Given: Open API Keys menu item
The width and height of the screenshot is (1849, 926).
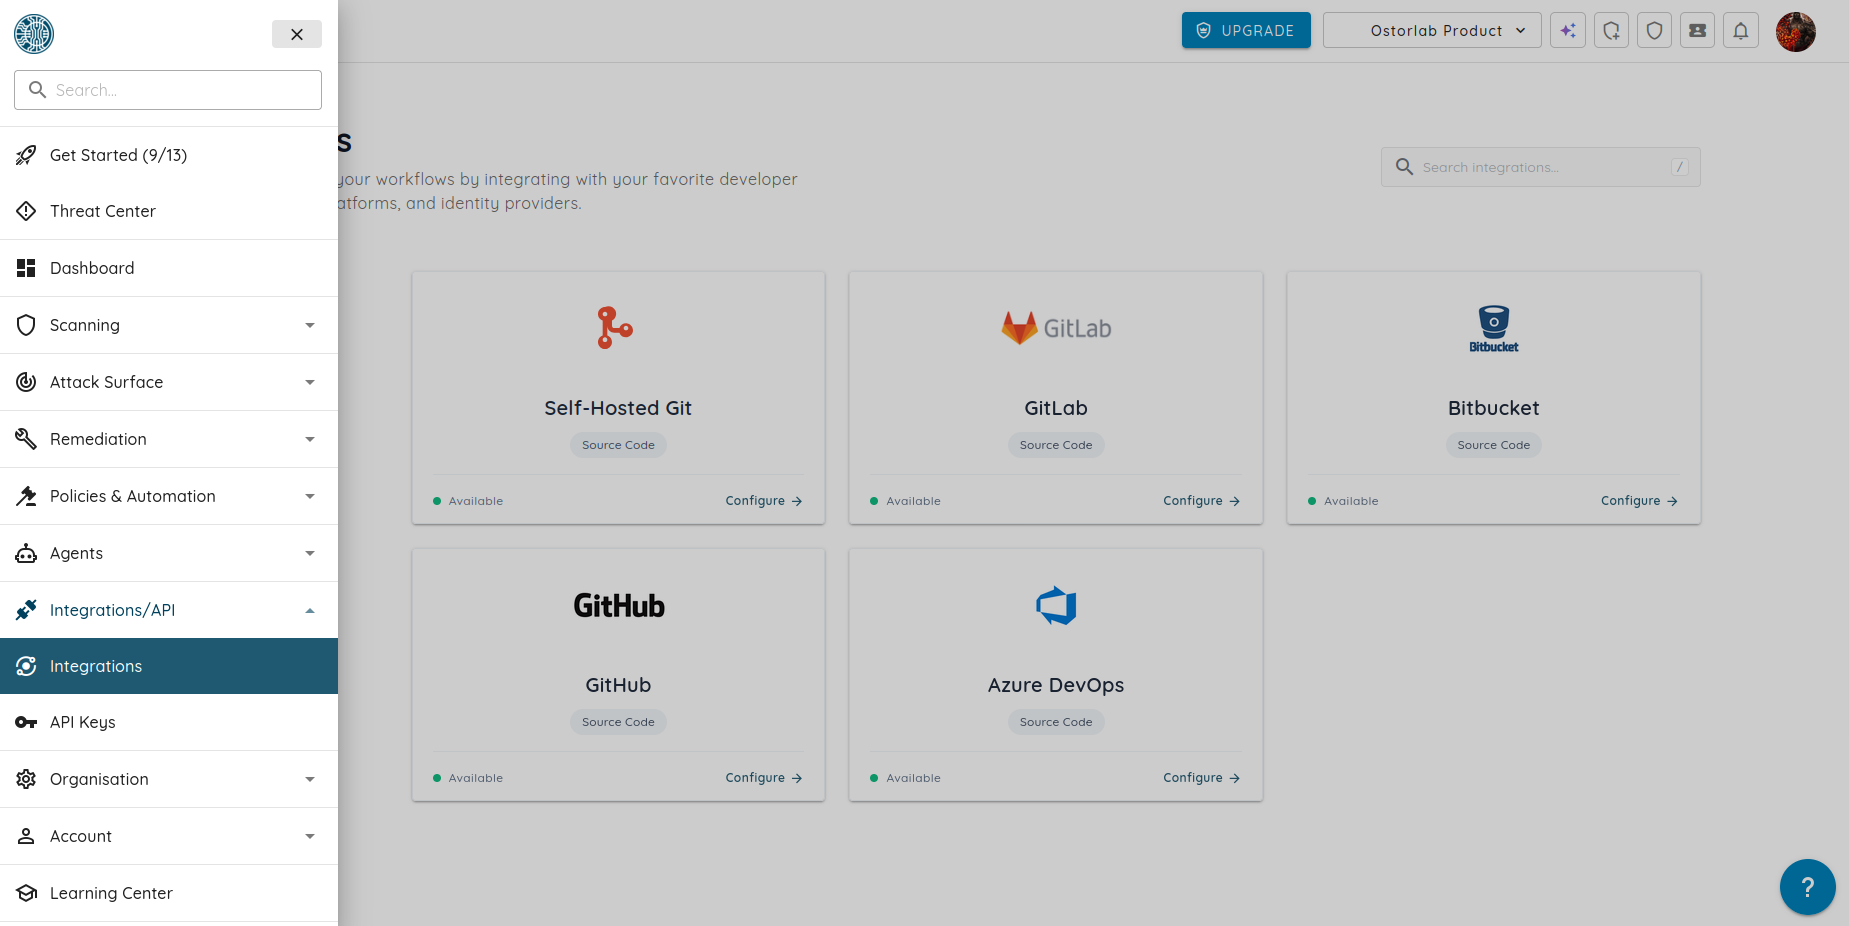Looking at the screenshot, I should click(x=169, y=722).
